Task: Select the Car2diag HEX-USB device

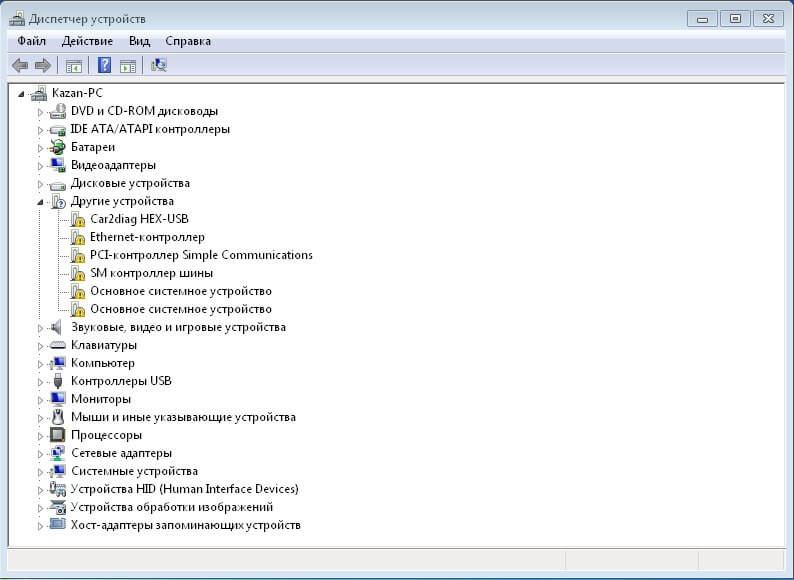Action: [139, 219]
